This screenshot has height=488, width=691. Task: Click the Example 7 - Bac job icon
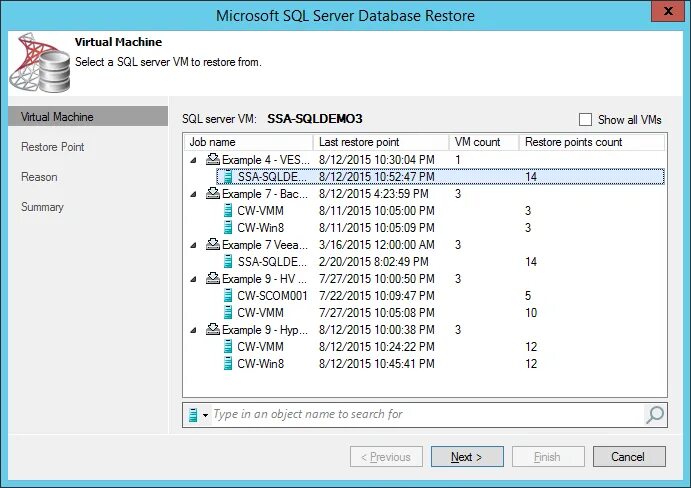[213, 193]
